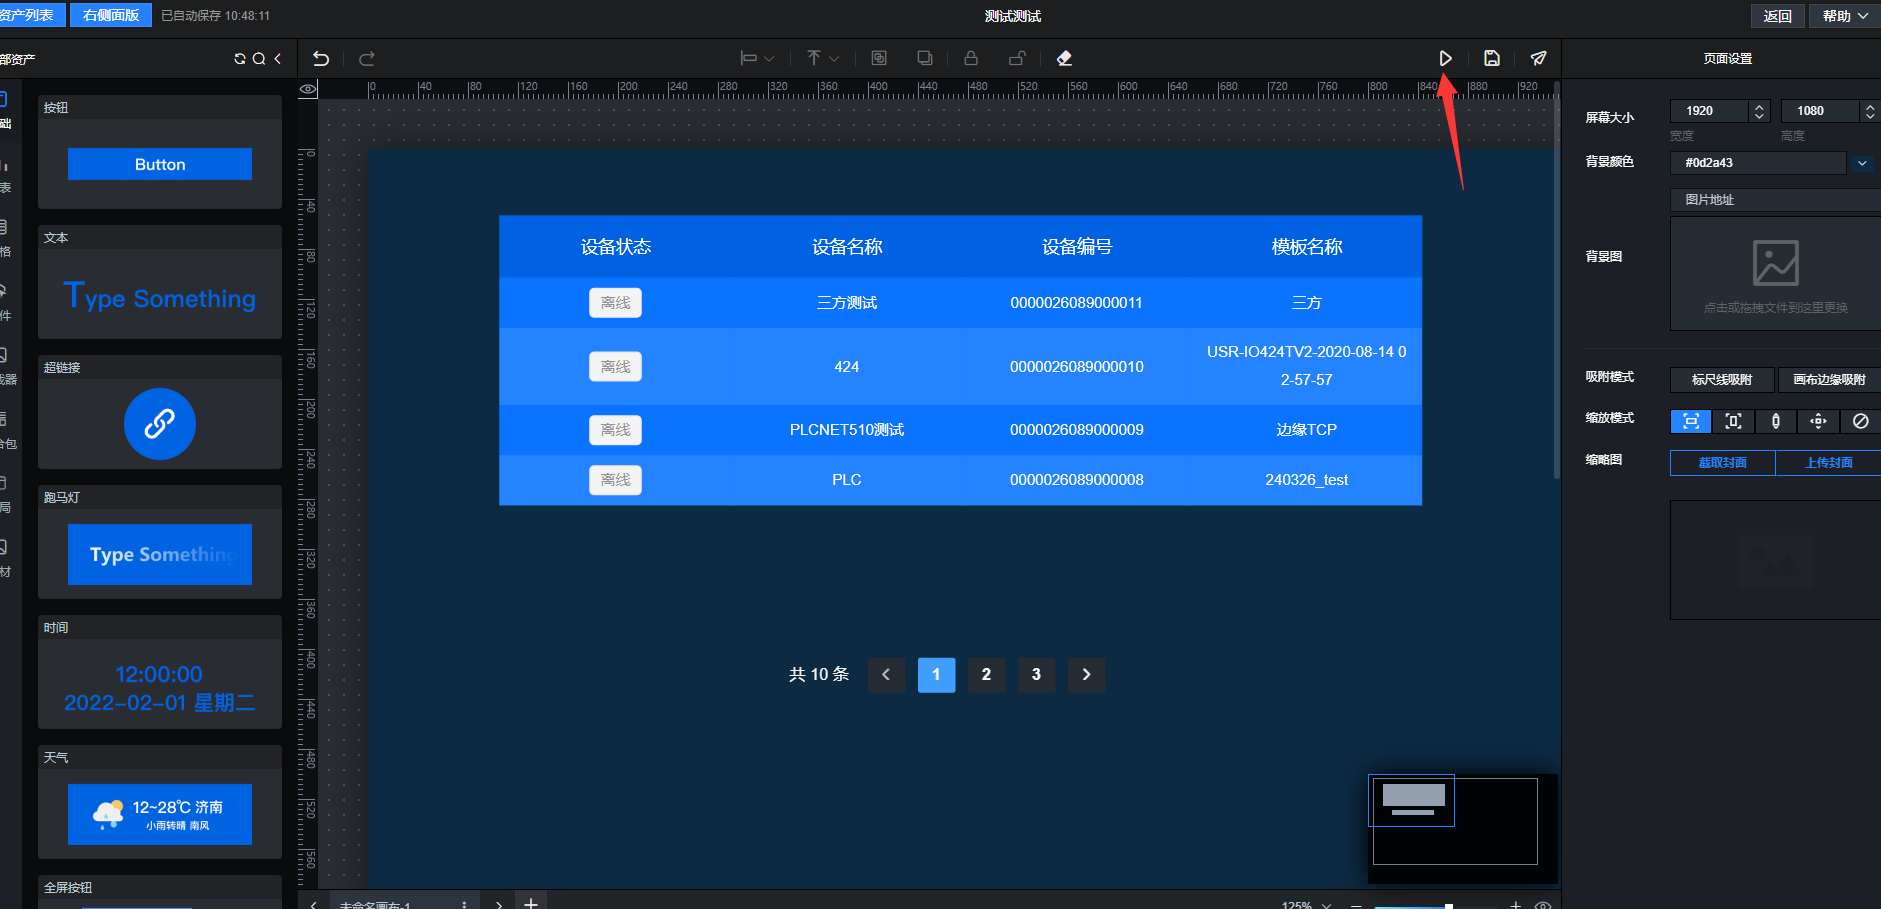The height and width of the screenshot is (909, 1881).
Task: Click the undo arrow icon
Action: tap(321, 59)
